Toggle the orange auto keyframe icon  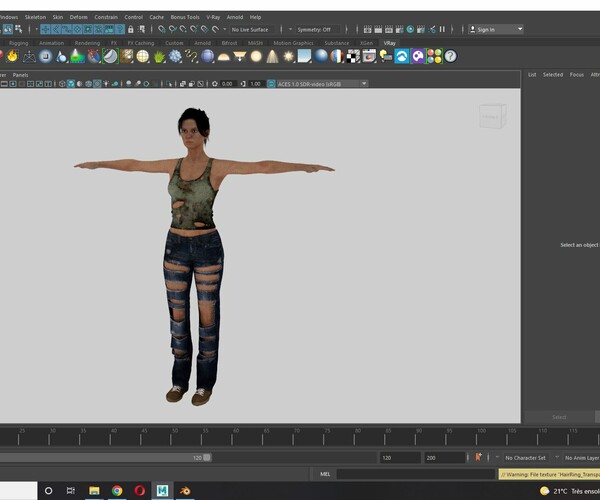coord(478,458)
